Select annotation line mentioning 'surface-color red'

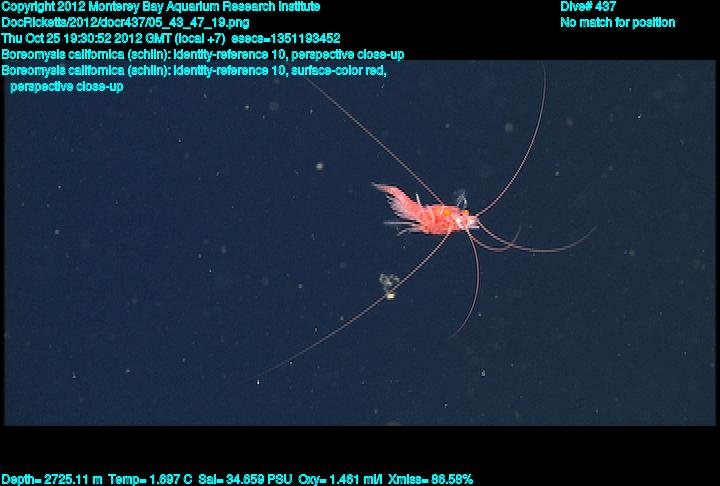pyautogui.click(x=194, y=71)
